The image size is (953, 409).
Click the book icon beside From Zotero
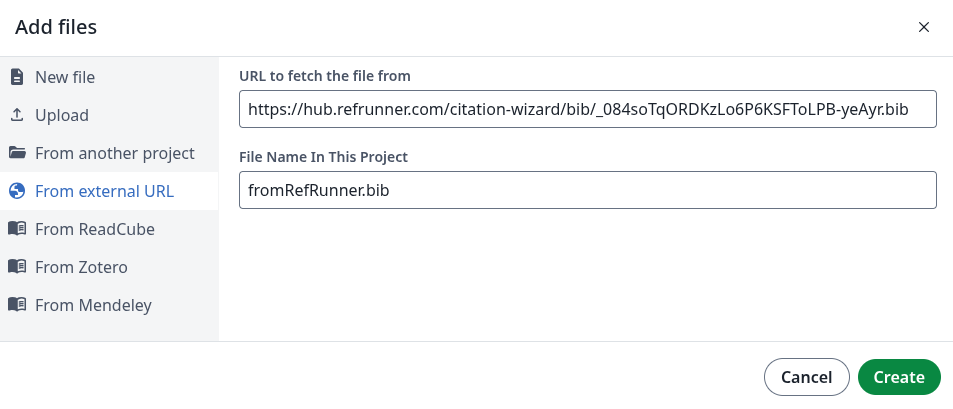pos(17,267)
